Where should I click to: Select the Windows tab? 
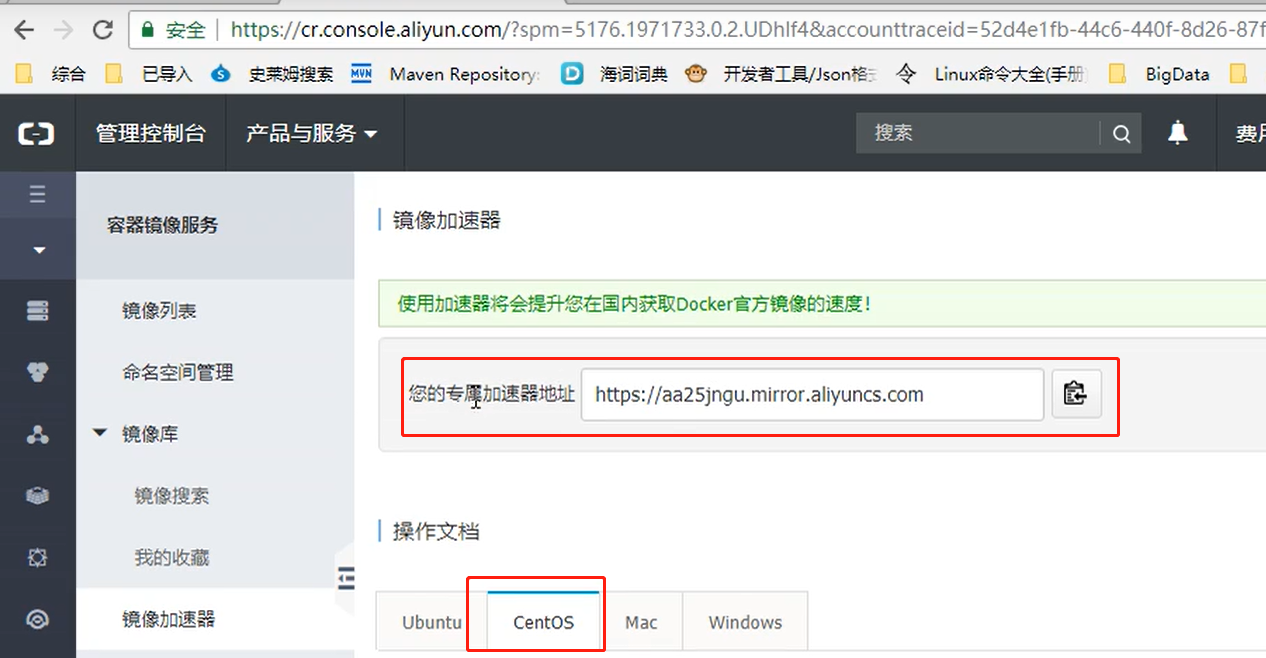point(745,621)
